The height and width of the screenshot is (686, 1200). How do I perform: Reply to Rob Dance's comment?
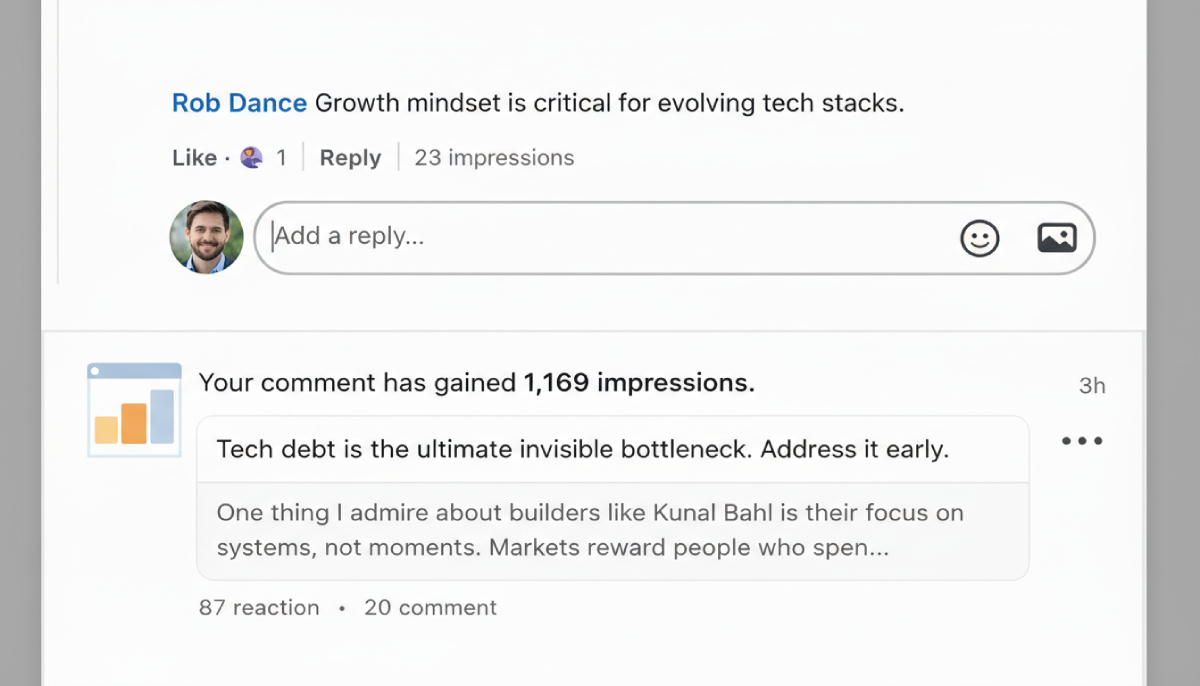coord(350,158)
